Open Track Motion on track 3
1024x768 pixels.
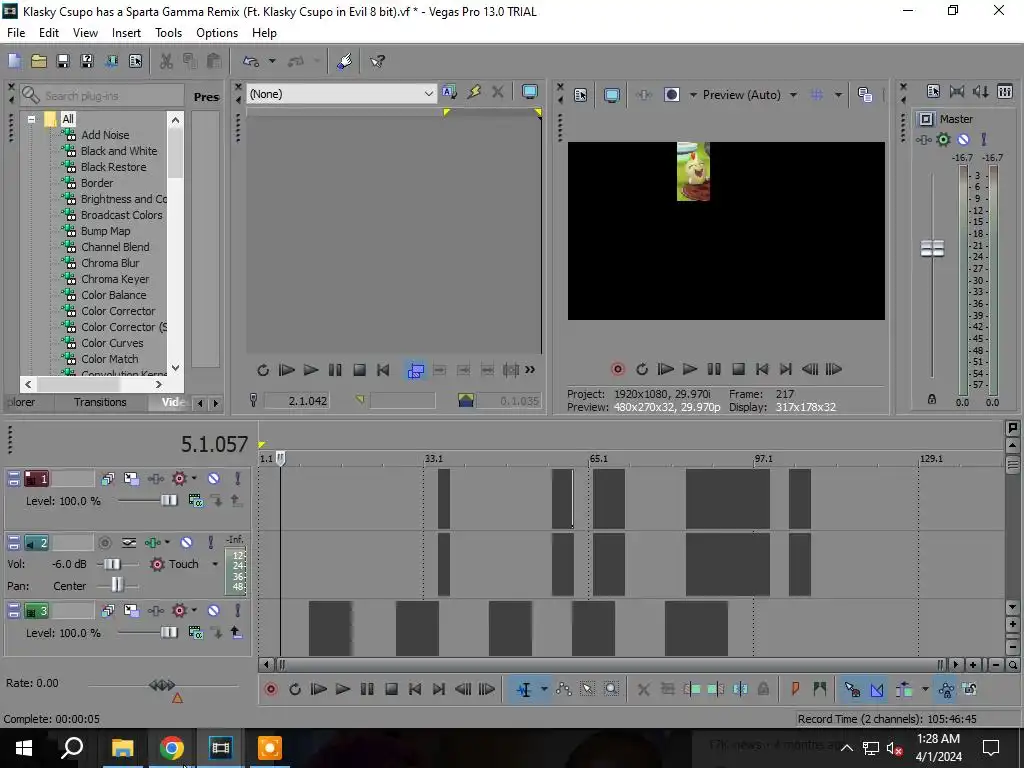(131, 611)
